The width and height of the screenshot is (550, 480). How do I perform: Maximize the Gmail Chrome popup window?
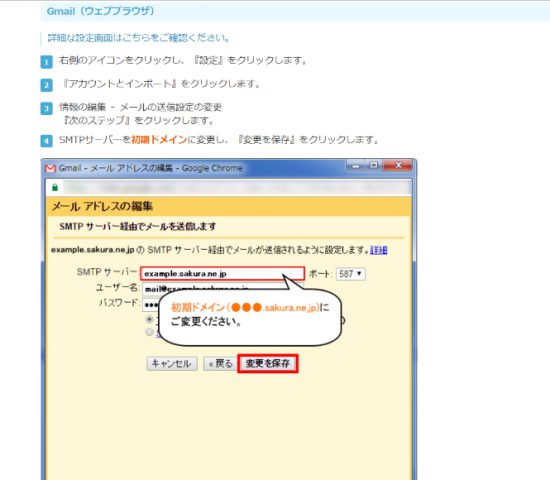point(374,166)
